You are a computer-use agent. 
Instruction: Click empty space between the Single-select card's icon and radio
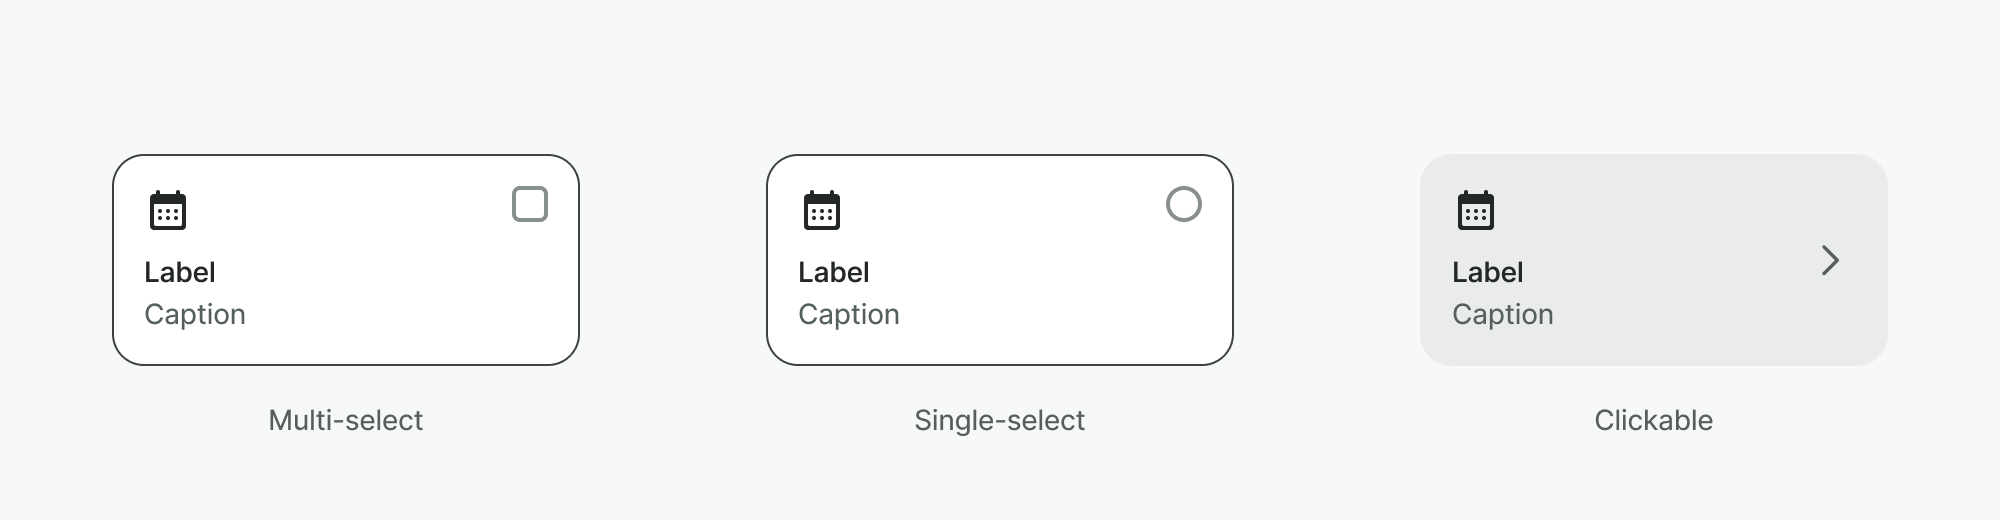tap(1000, 207)
